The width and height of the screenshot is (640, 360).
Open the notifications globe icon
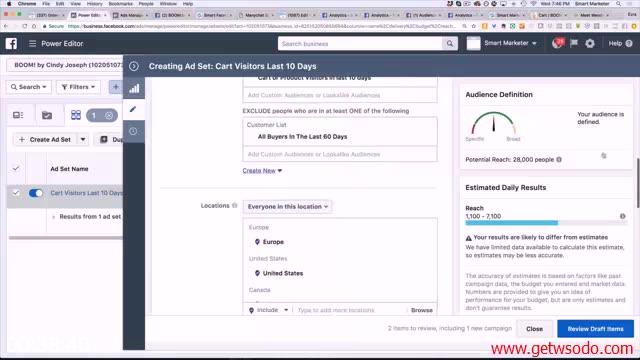click(x=557, y=43)
